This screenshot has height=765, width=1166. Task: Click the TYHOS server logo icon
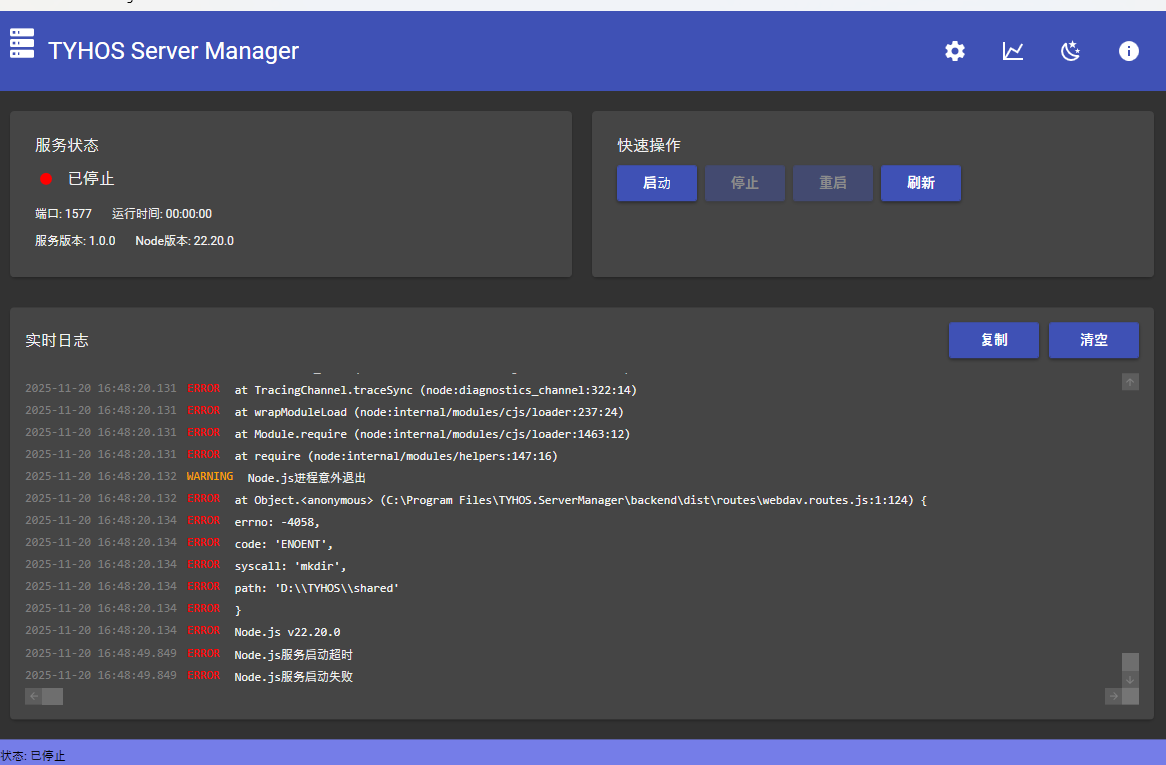[x=22, y=44]
